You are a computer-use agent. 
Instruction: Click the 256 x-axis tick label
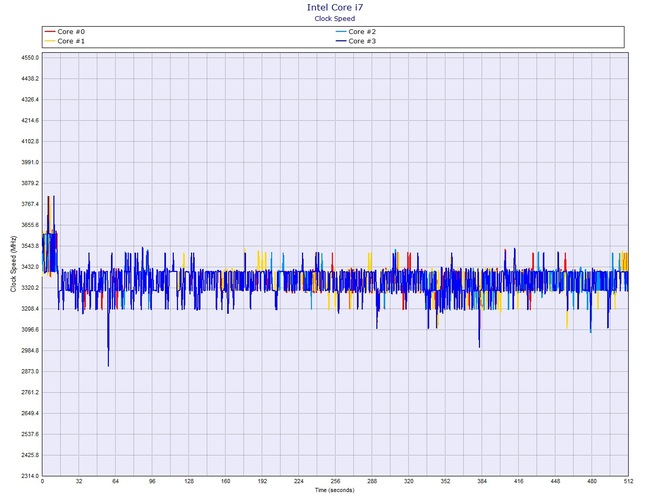(335, 481)
